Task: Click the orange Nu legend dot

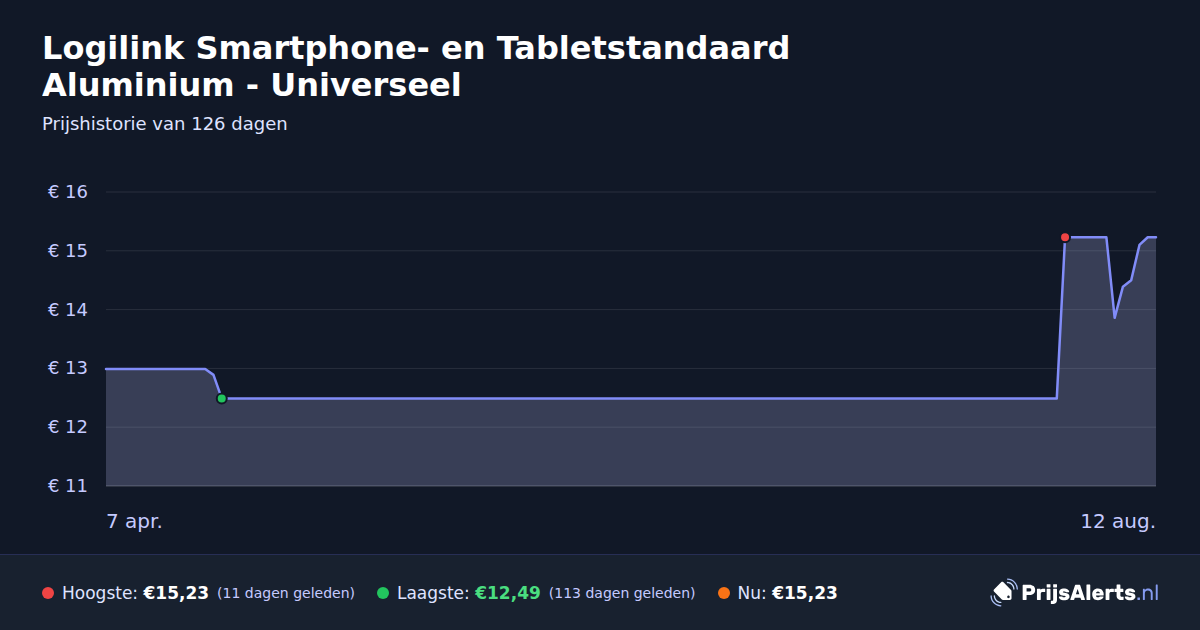Action: pos(723,593)
